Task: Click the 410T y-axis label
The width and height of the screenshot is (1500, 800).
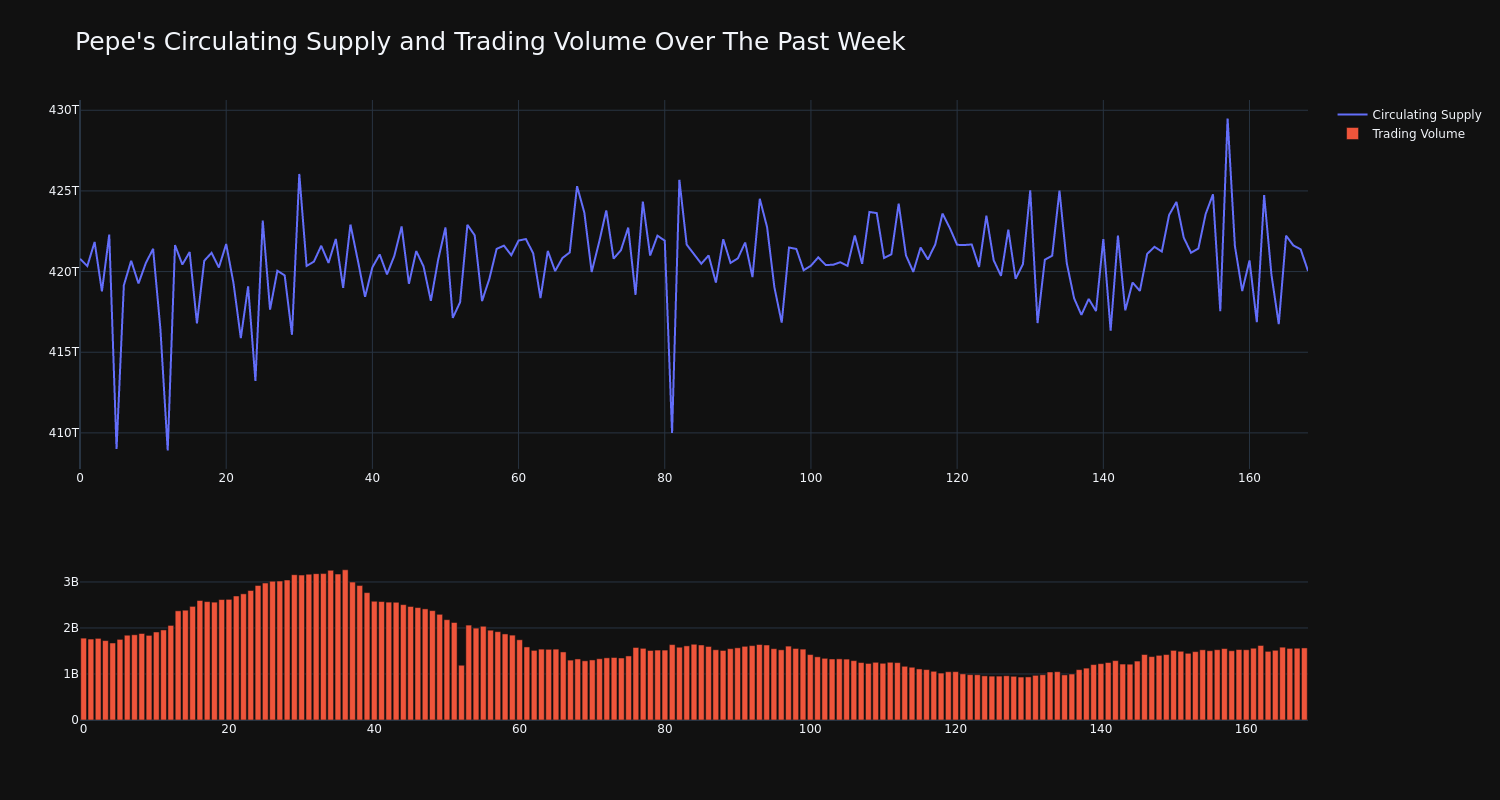Action: point(63,433)
